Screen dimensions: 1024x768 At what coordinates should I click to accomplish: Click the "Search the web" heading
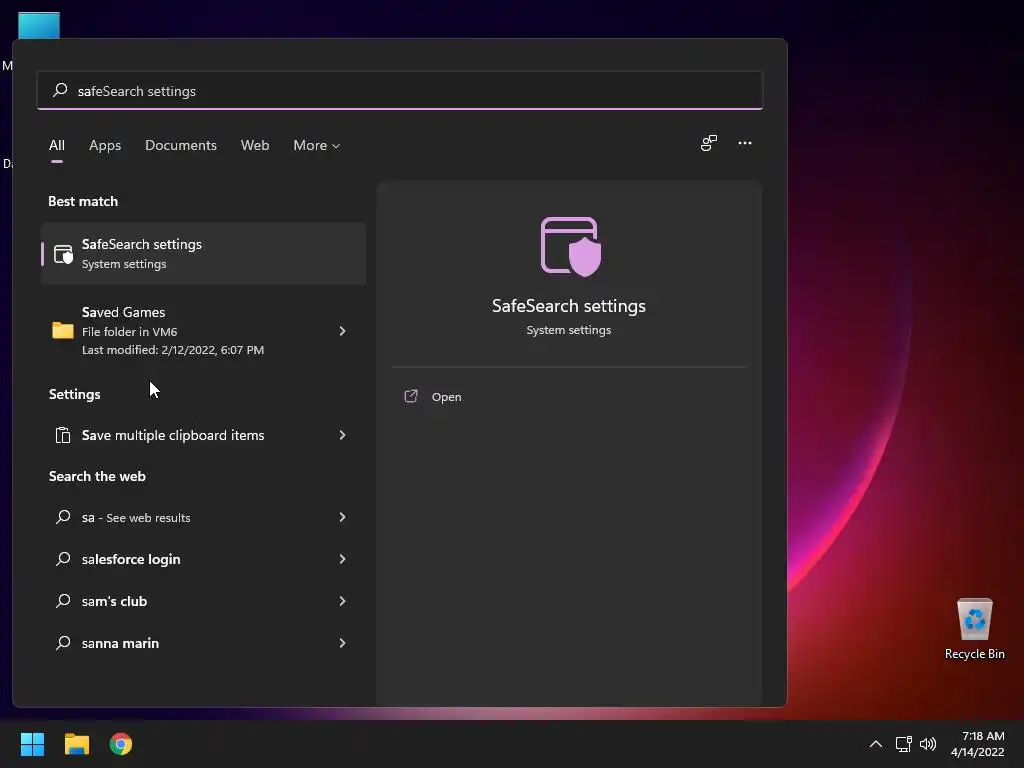(97, 476)
